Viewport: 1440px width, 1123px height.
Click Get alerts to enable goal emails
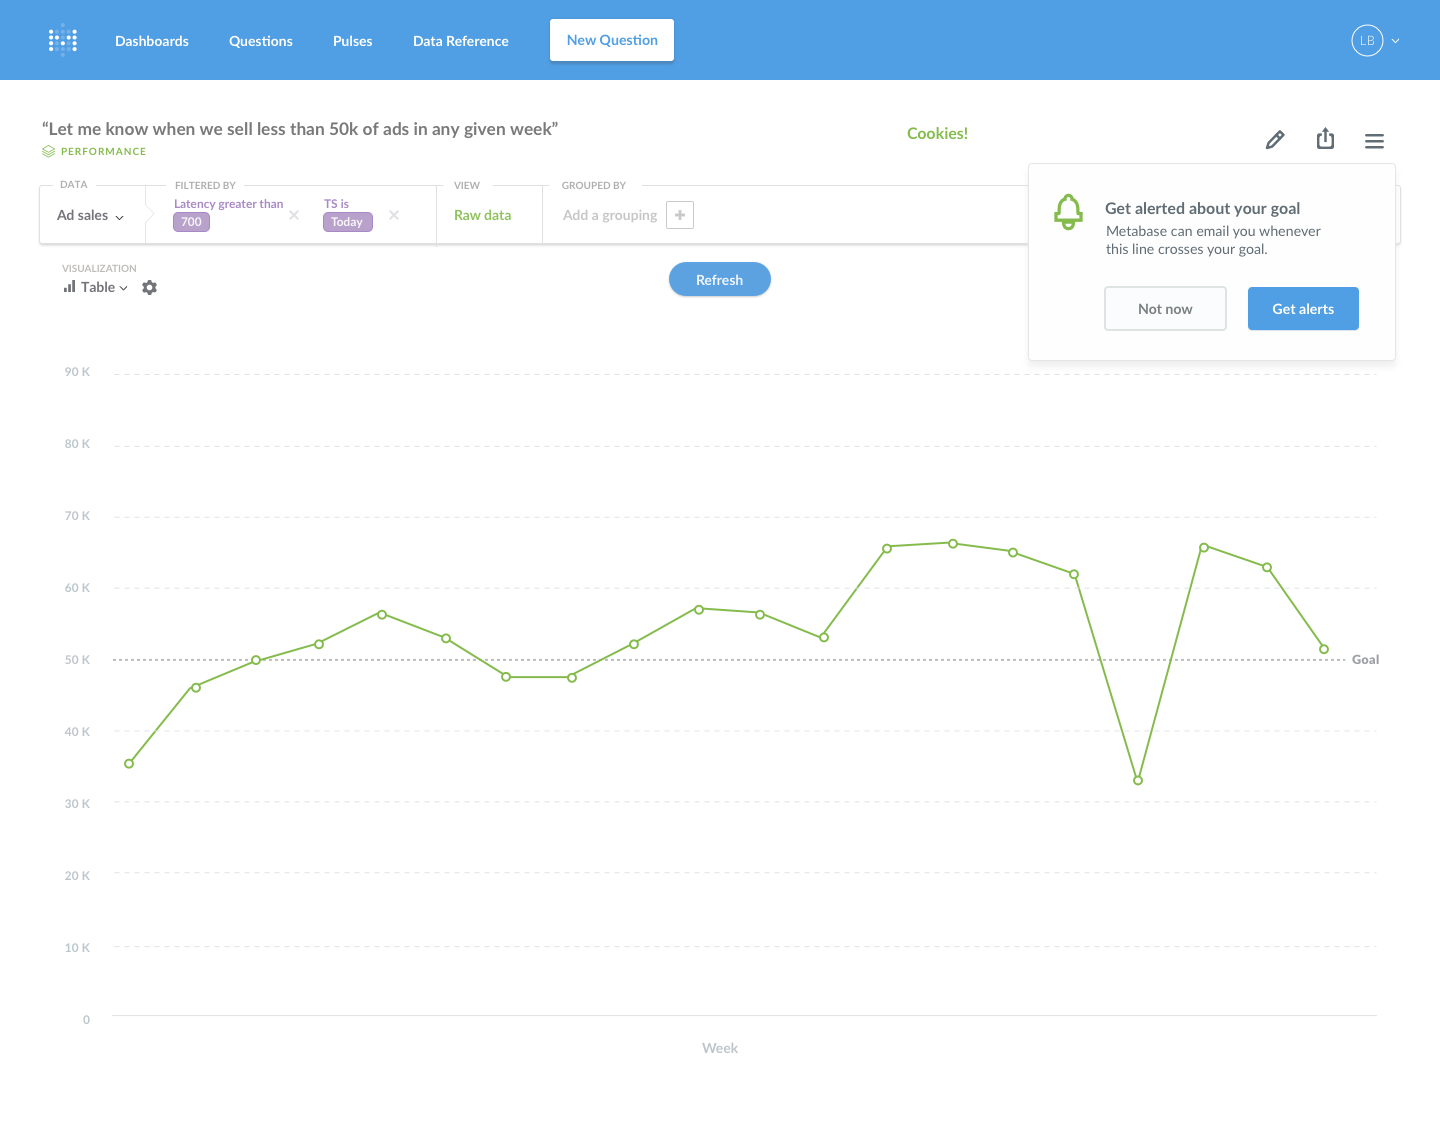1303,308
